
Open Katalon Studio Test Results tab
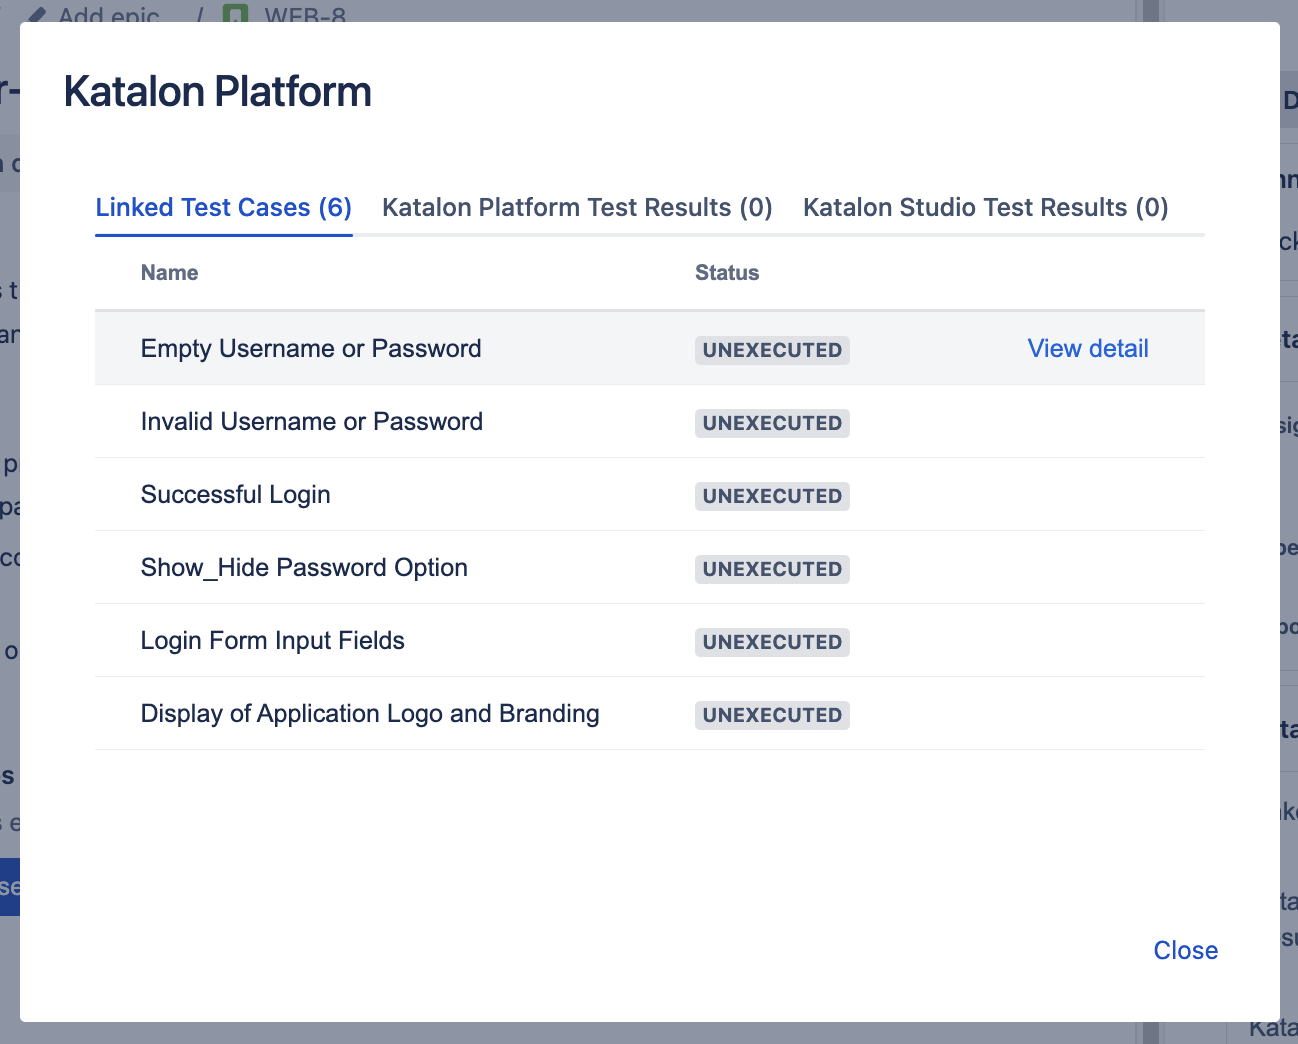coord(986,207)
